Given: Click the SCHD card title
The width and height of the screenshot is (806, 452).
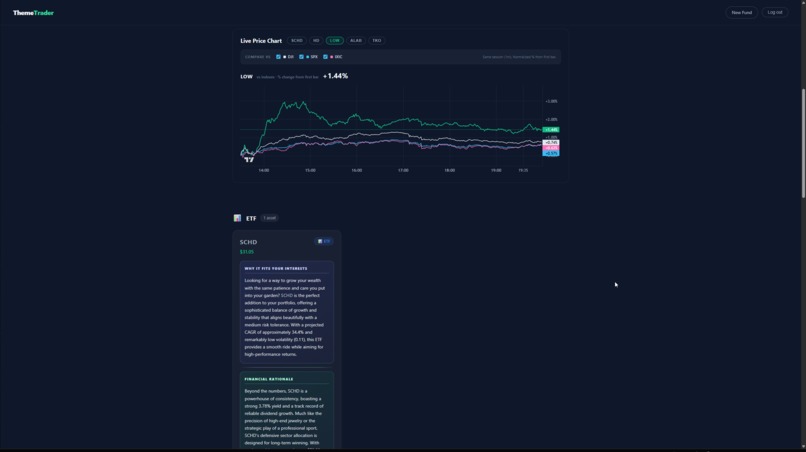Looking at the screenshot, I should click(x=248, y=242).
